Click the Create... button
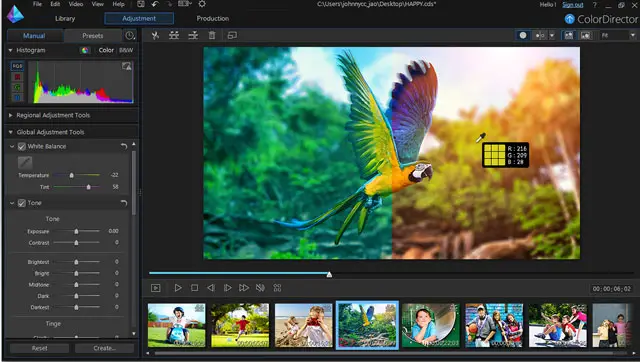640x362 pixels. click(x=104, y=348)
